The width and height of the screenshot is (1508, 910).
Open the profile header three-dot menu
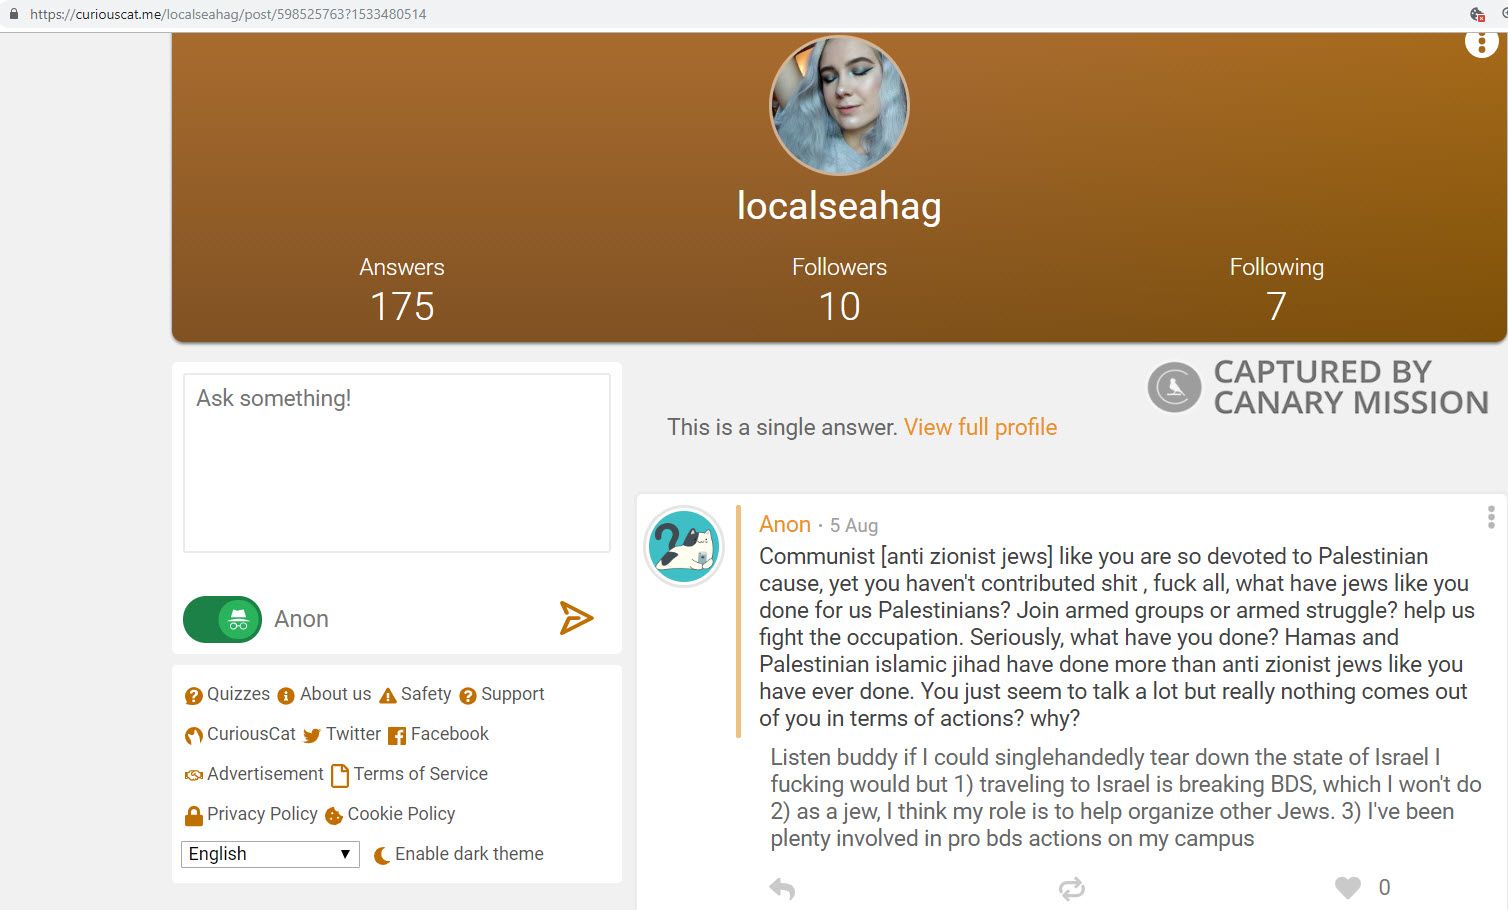(x=1481, y=43)
